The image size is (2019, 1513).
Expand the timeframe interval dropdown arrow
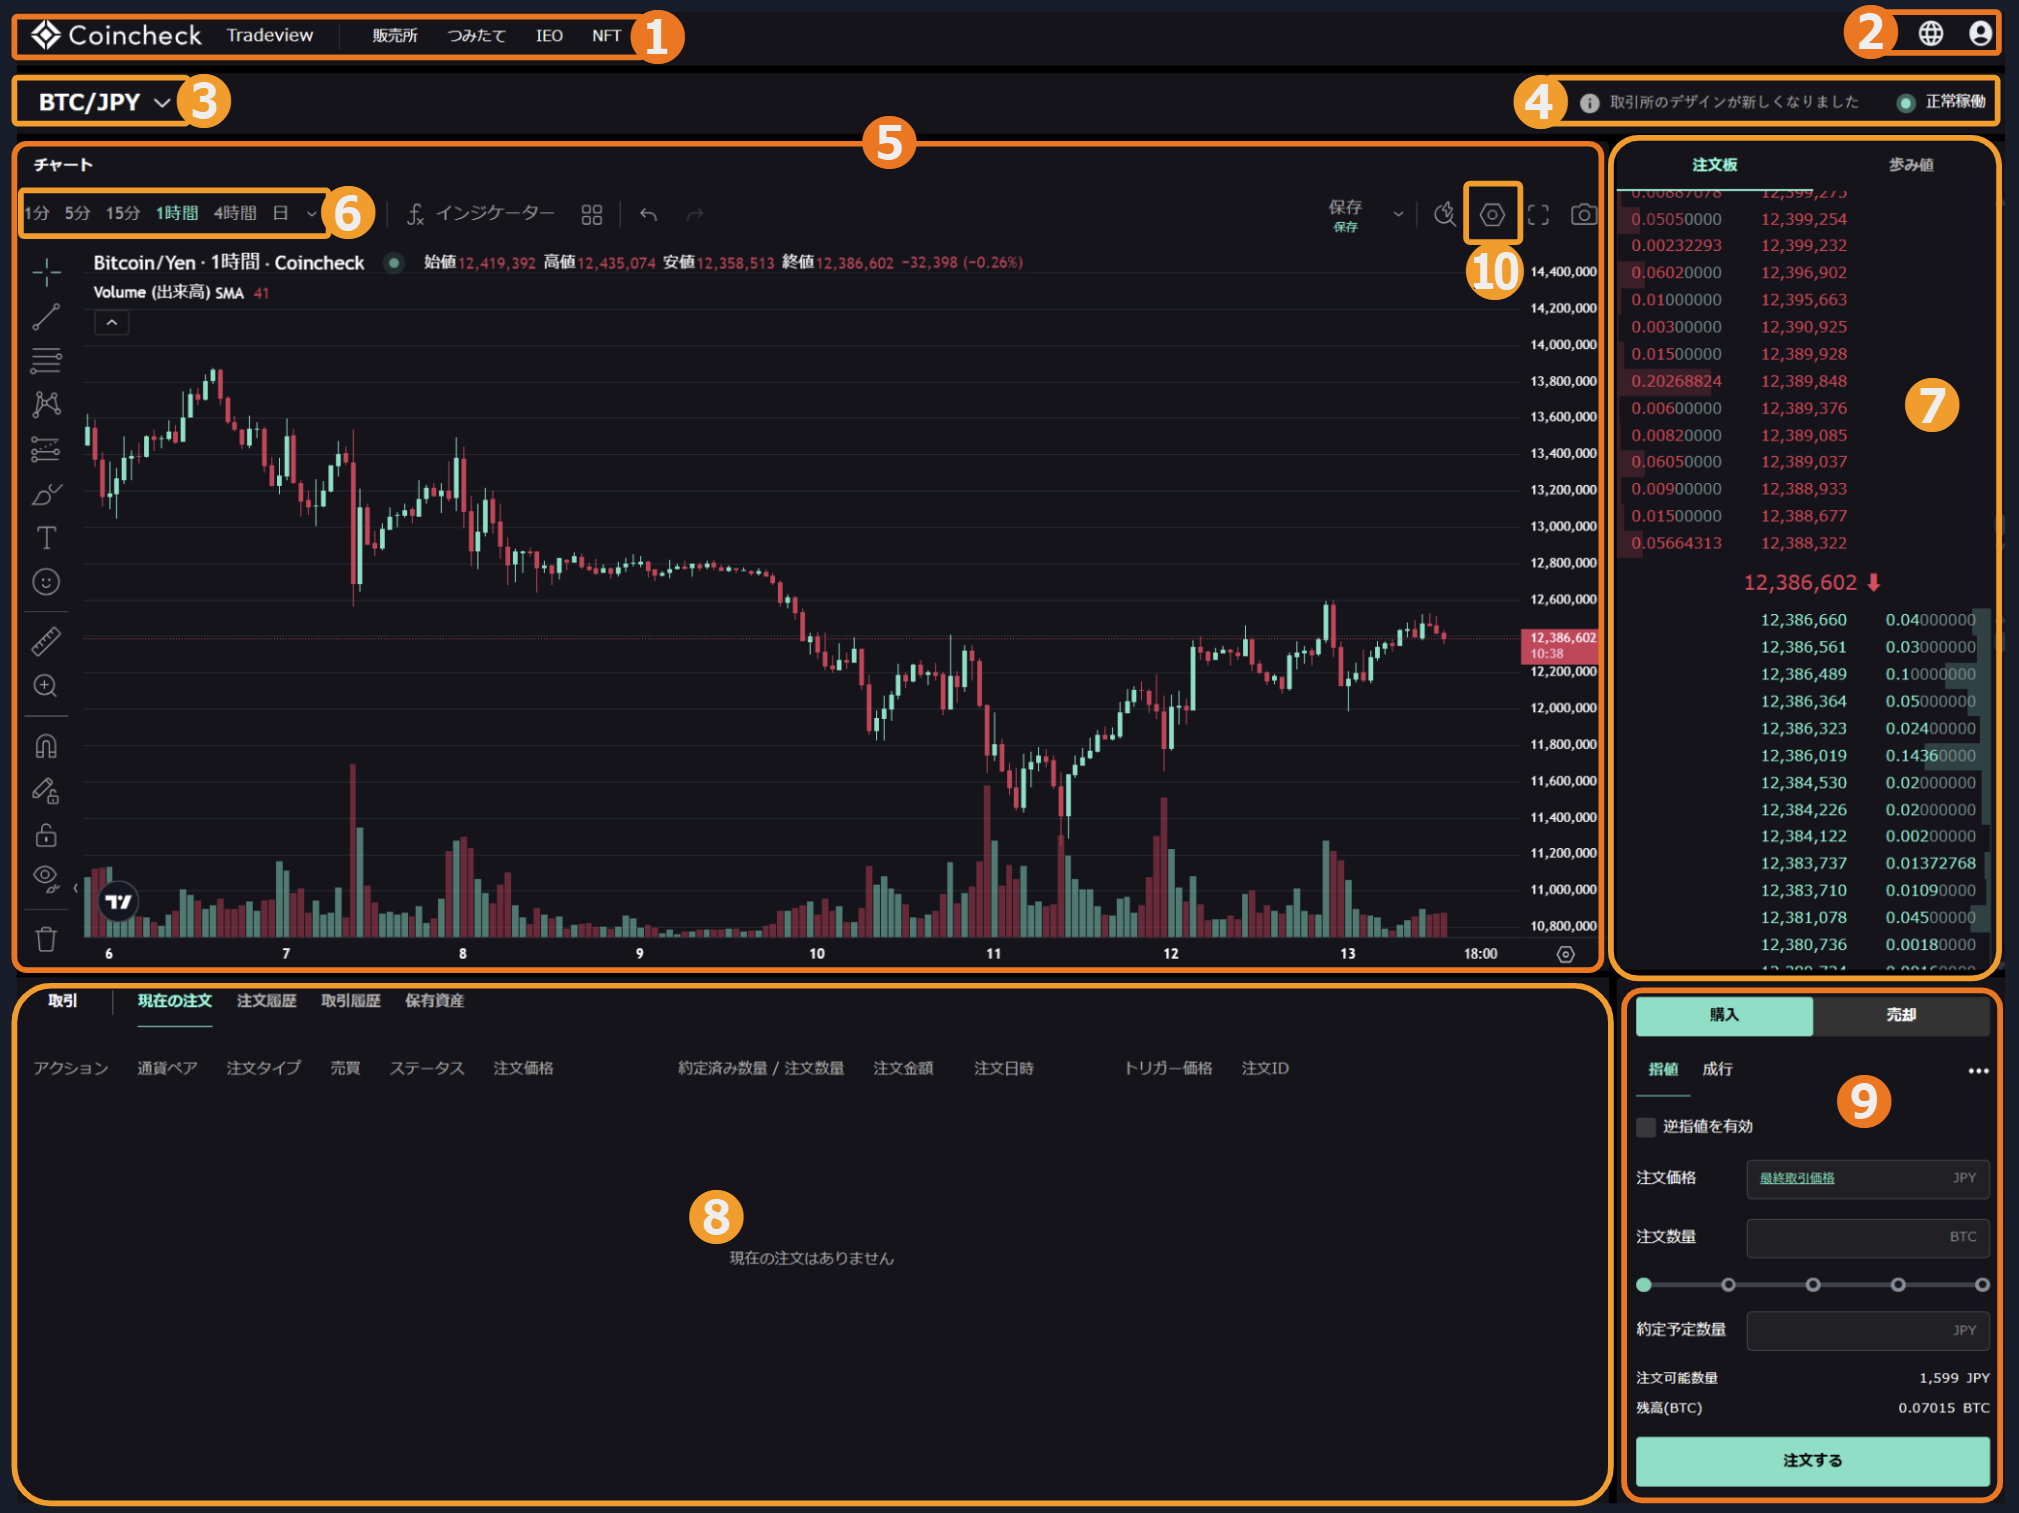311,214
